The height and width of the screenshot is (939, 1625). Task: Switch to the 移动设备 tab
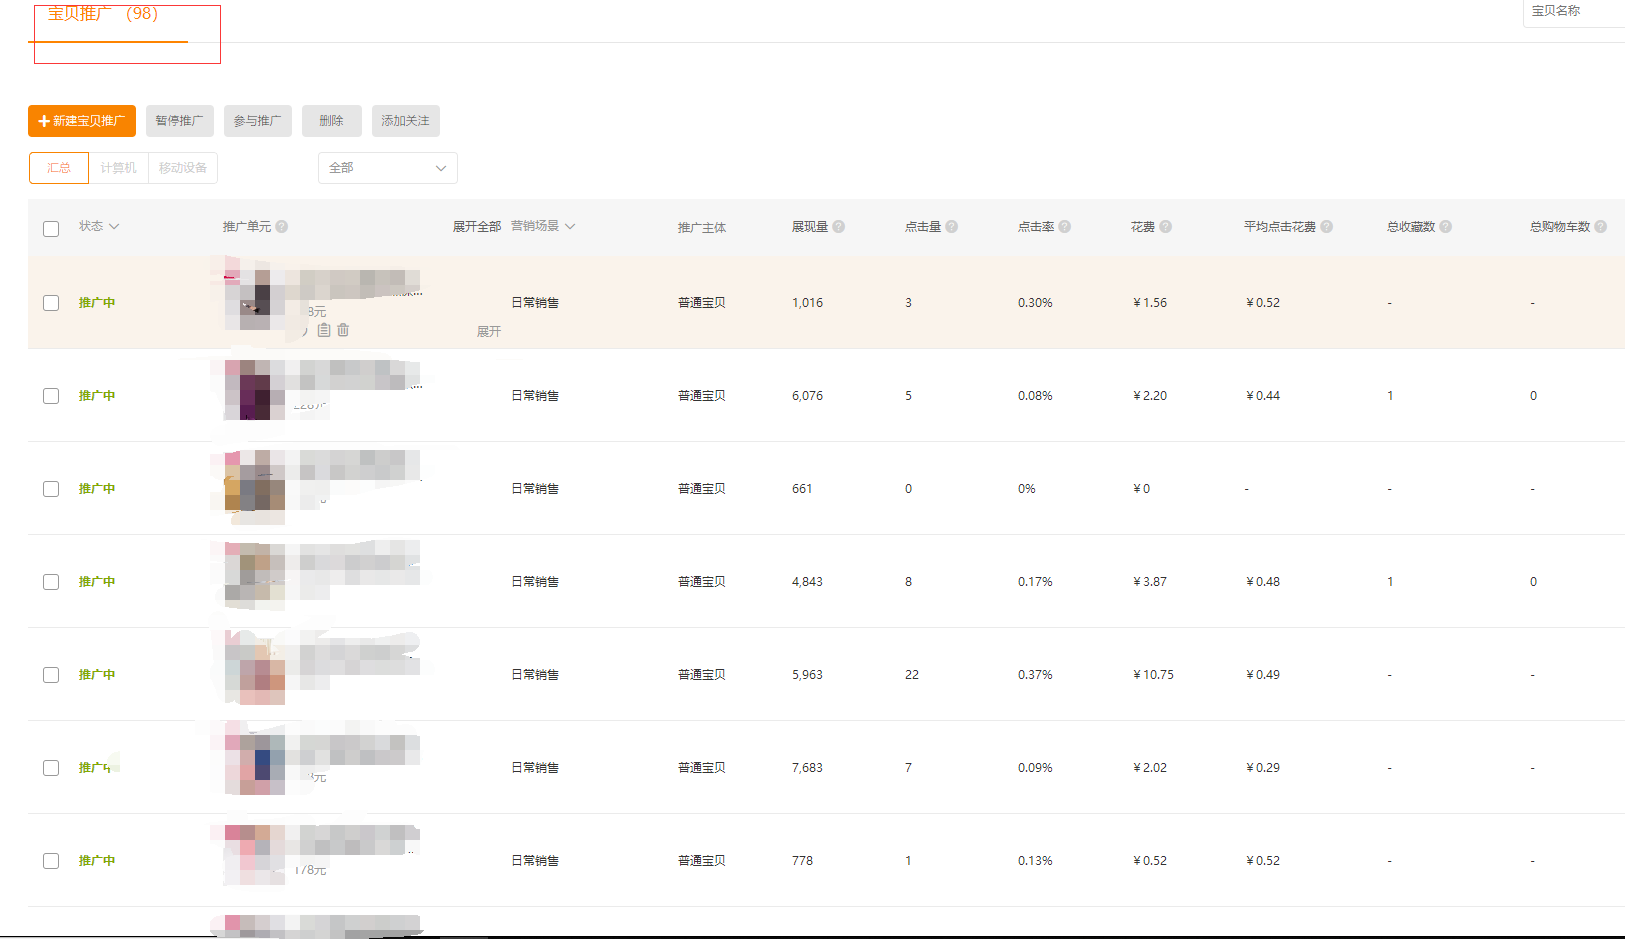tap(183, 168)
